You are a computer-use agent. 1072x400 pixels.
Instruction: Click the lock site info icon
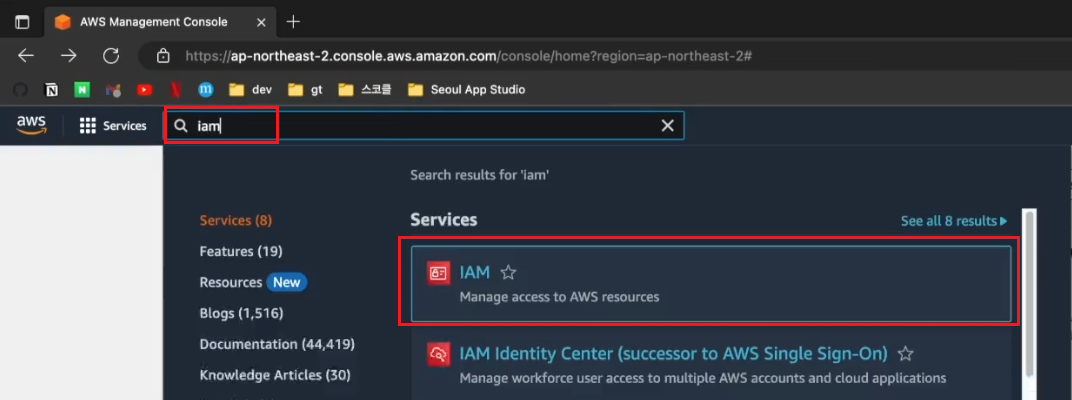point(163,55)
